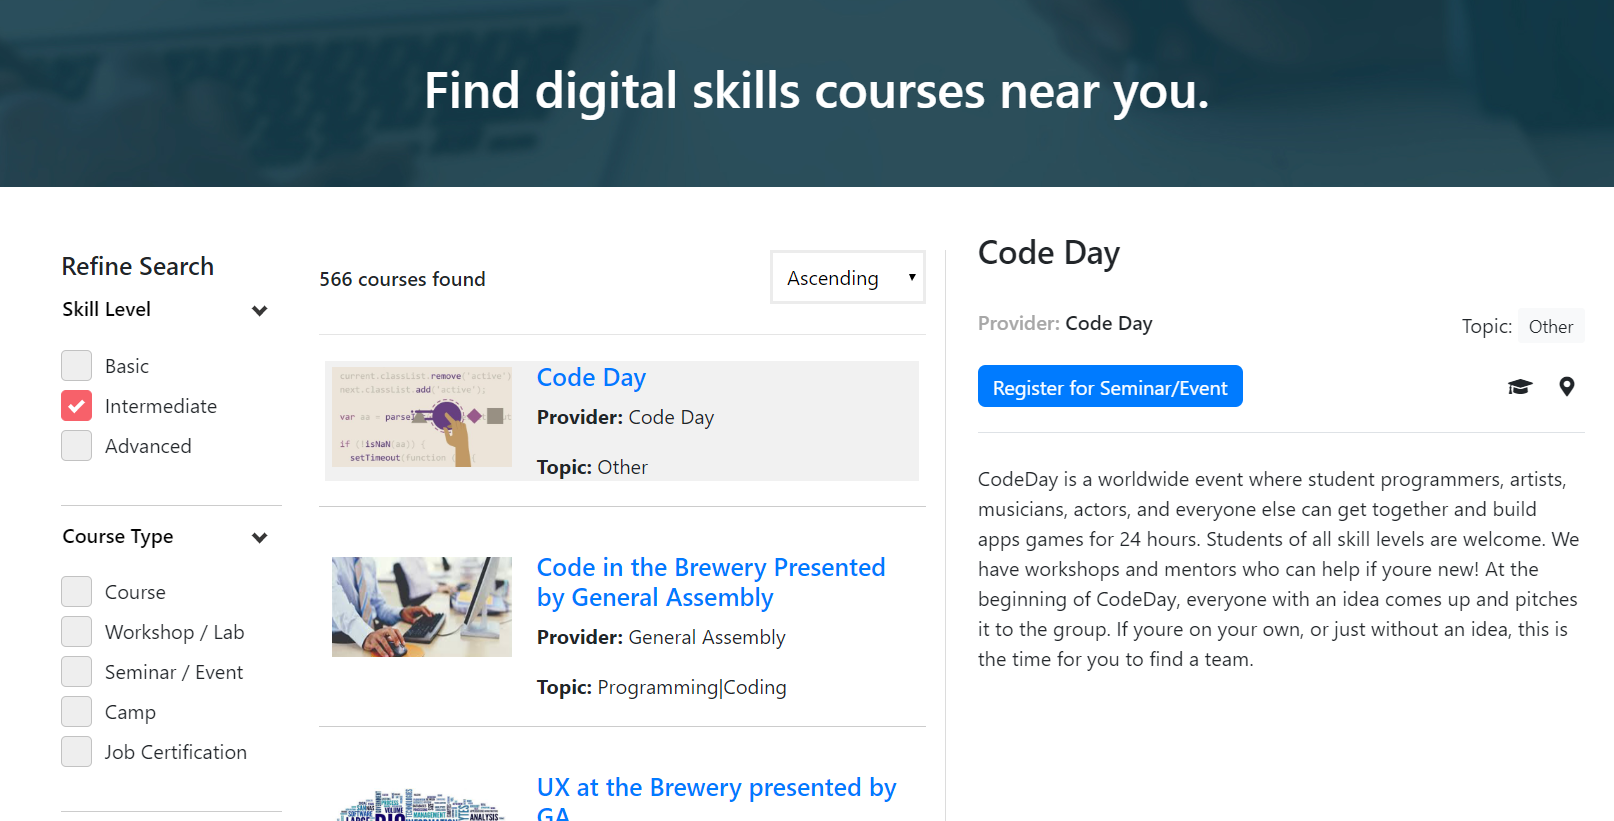Tick the Course type checkbox

coord(77,592)
